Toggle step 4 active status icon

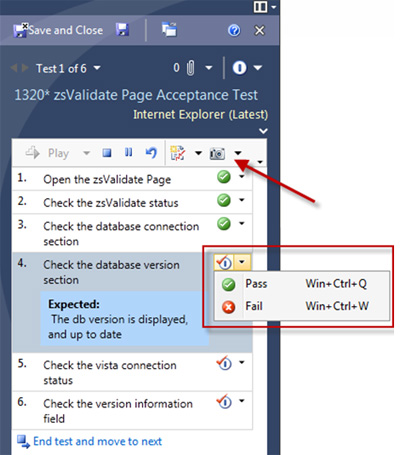[x=224, y=262]
